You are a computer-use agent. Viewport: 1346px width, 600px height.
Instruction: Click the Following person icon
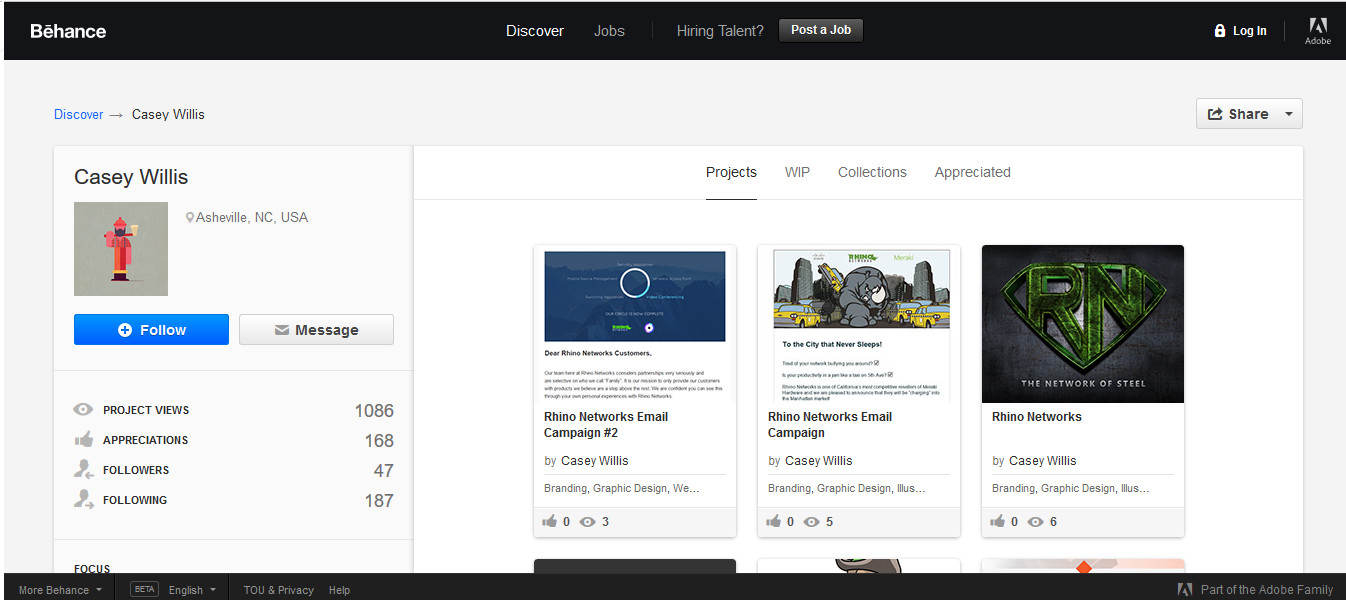pyautogui.click(x=84, y=500)
